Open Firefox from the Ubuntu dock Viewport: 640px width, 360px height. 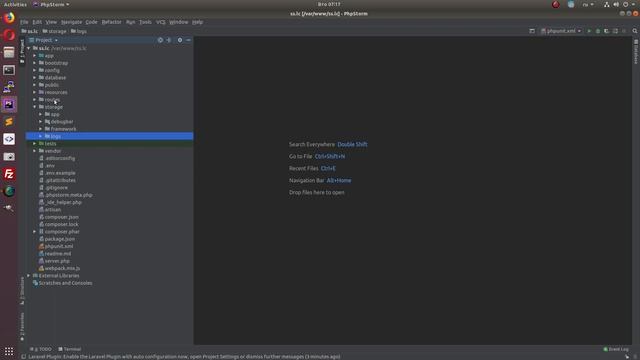click(x=9, y=18)
